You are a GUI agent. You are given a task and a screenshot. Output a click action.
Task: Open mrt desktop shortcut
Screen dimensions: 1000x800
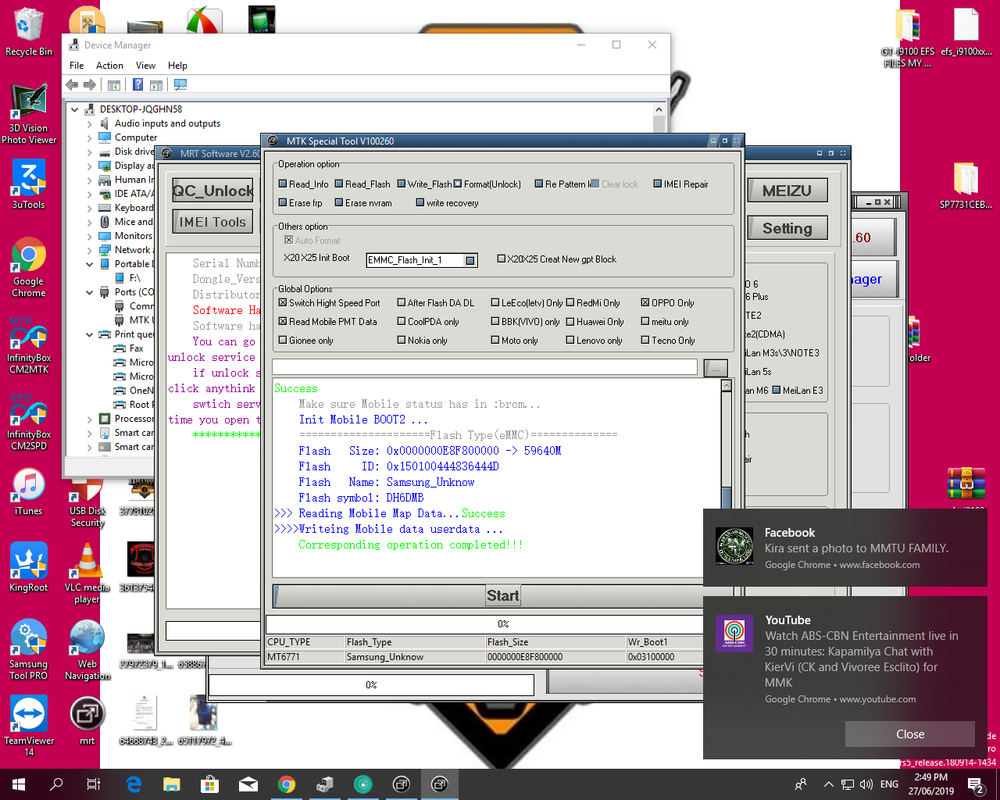click(x=87, y=721)
